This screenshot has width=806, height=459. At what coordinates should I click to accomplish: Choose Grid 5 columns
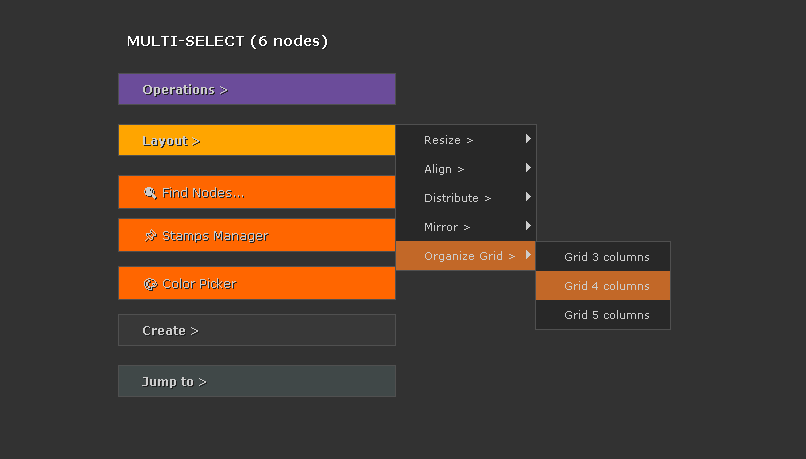click(x=603, y=315)
